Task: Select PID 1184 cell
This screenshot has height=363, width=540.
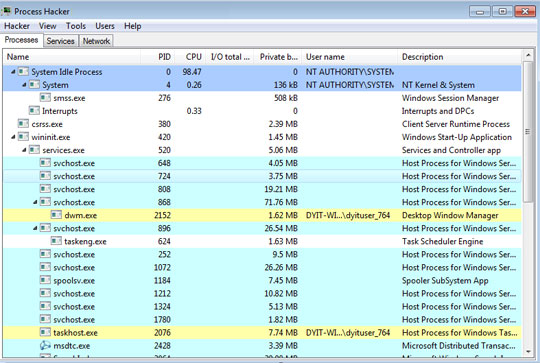Action: 162,280
